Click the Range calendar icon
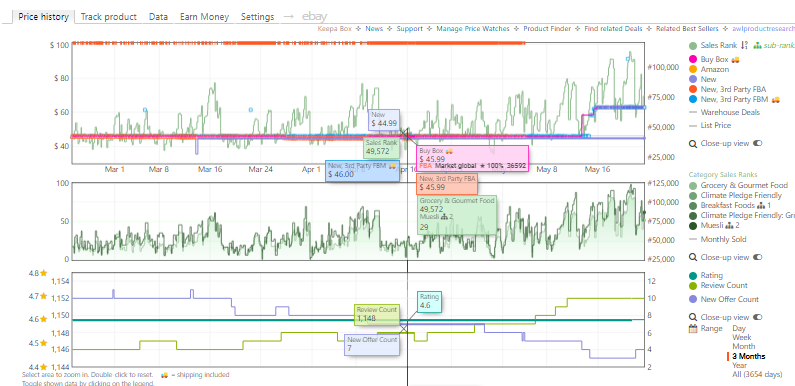Image resolution: width=795 pixels, height=386 pixels. point(693,328)
